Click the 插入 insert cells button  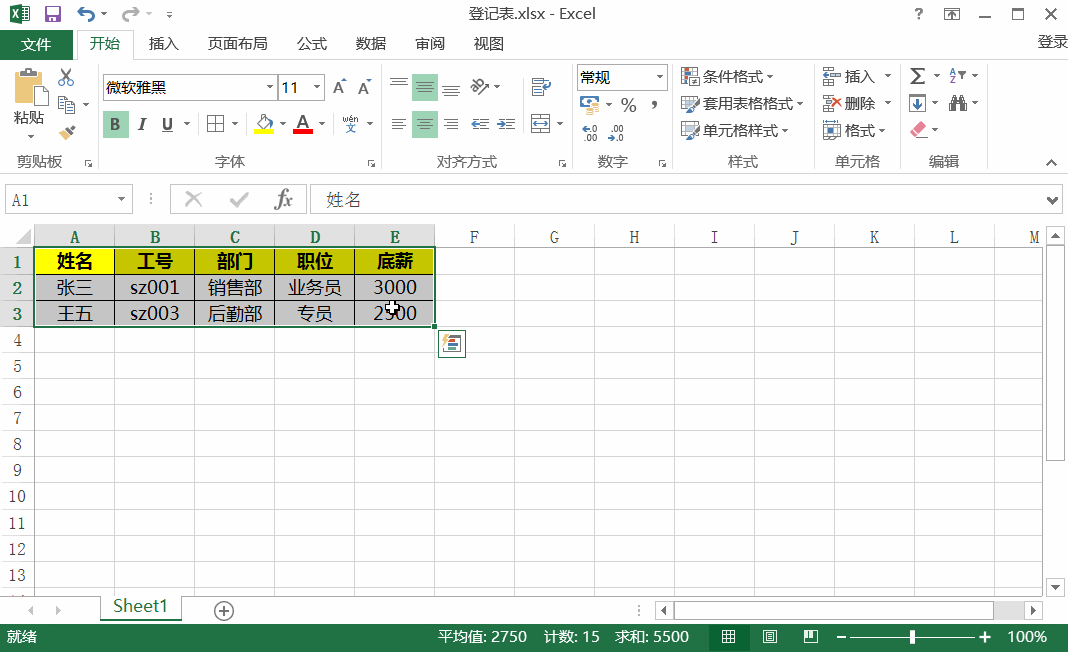point(849,76)
